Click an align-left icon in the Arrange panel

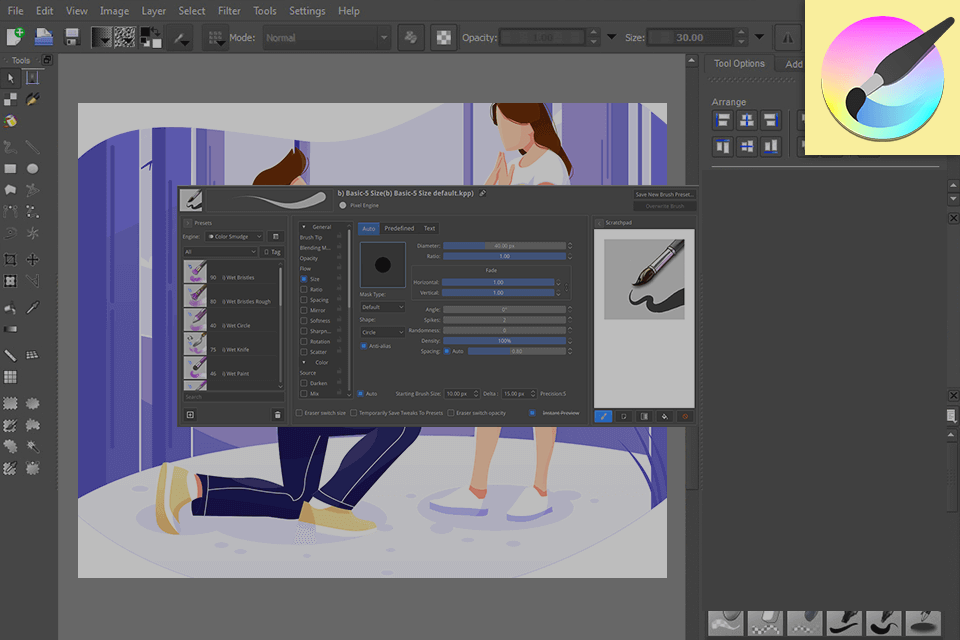721,120
